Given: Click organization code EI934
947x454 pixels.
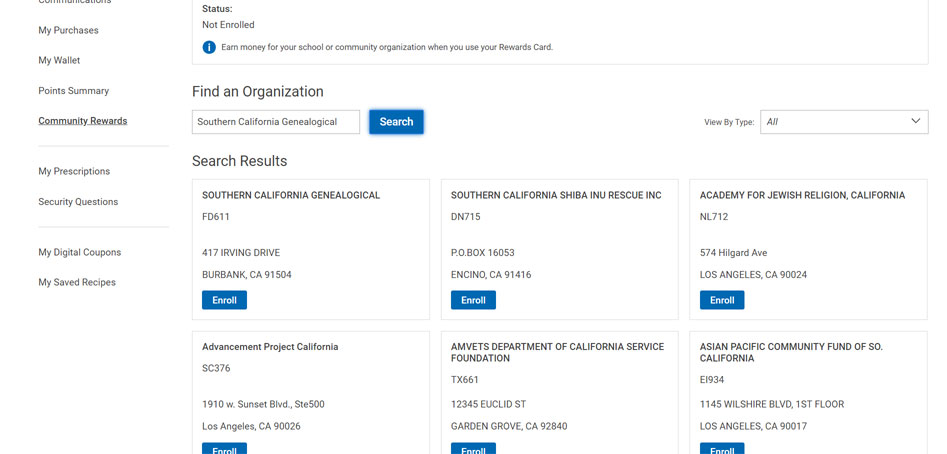Looking at the screenshot, I should tap(712, 380).
